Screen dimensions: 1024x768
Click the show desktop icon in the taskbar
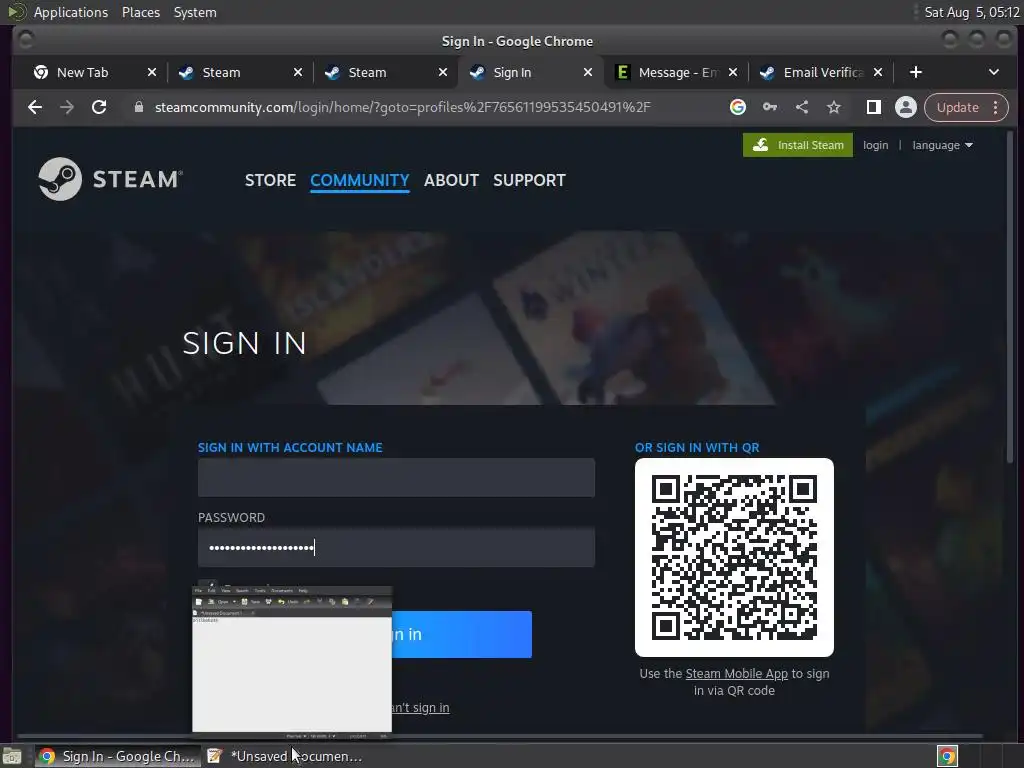pyautogui.click(x=12, y=756)
